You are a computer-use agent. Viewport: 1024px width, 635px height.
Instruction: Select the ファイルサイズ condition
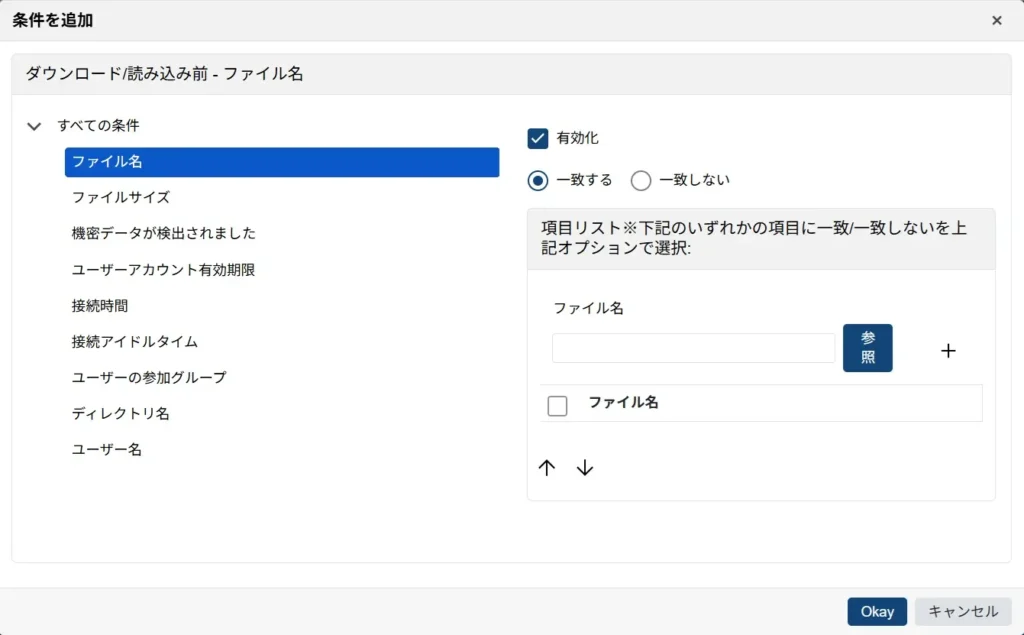tap(120, 197)
